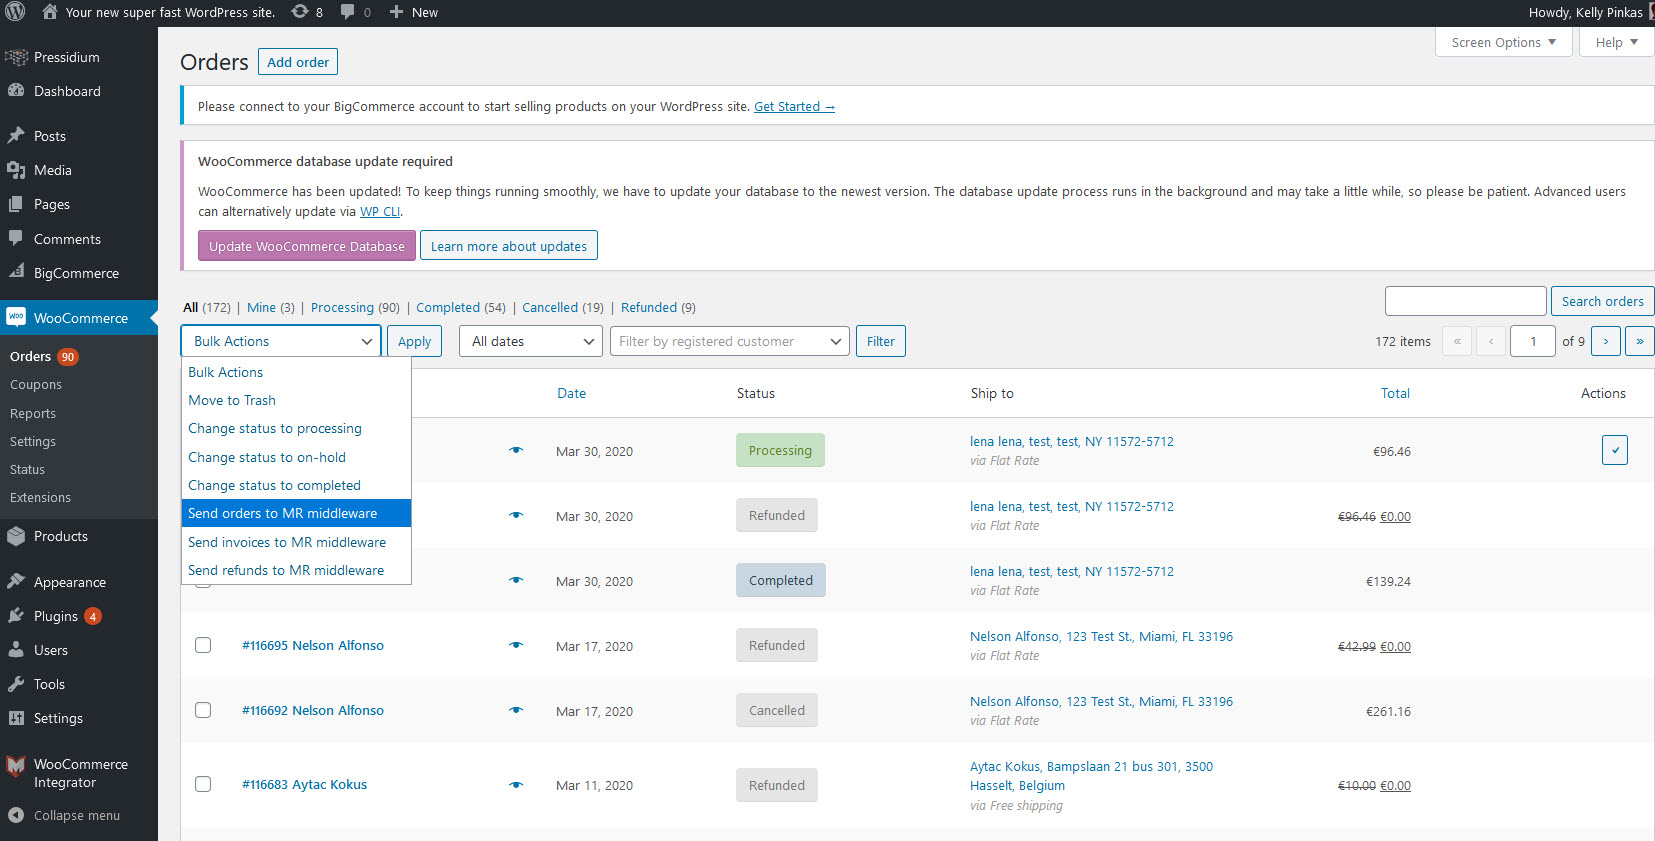The width and height of the screenshot is (1655, 841).
Task: Open the WP CLI link
Action: point(380,211)
